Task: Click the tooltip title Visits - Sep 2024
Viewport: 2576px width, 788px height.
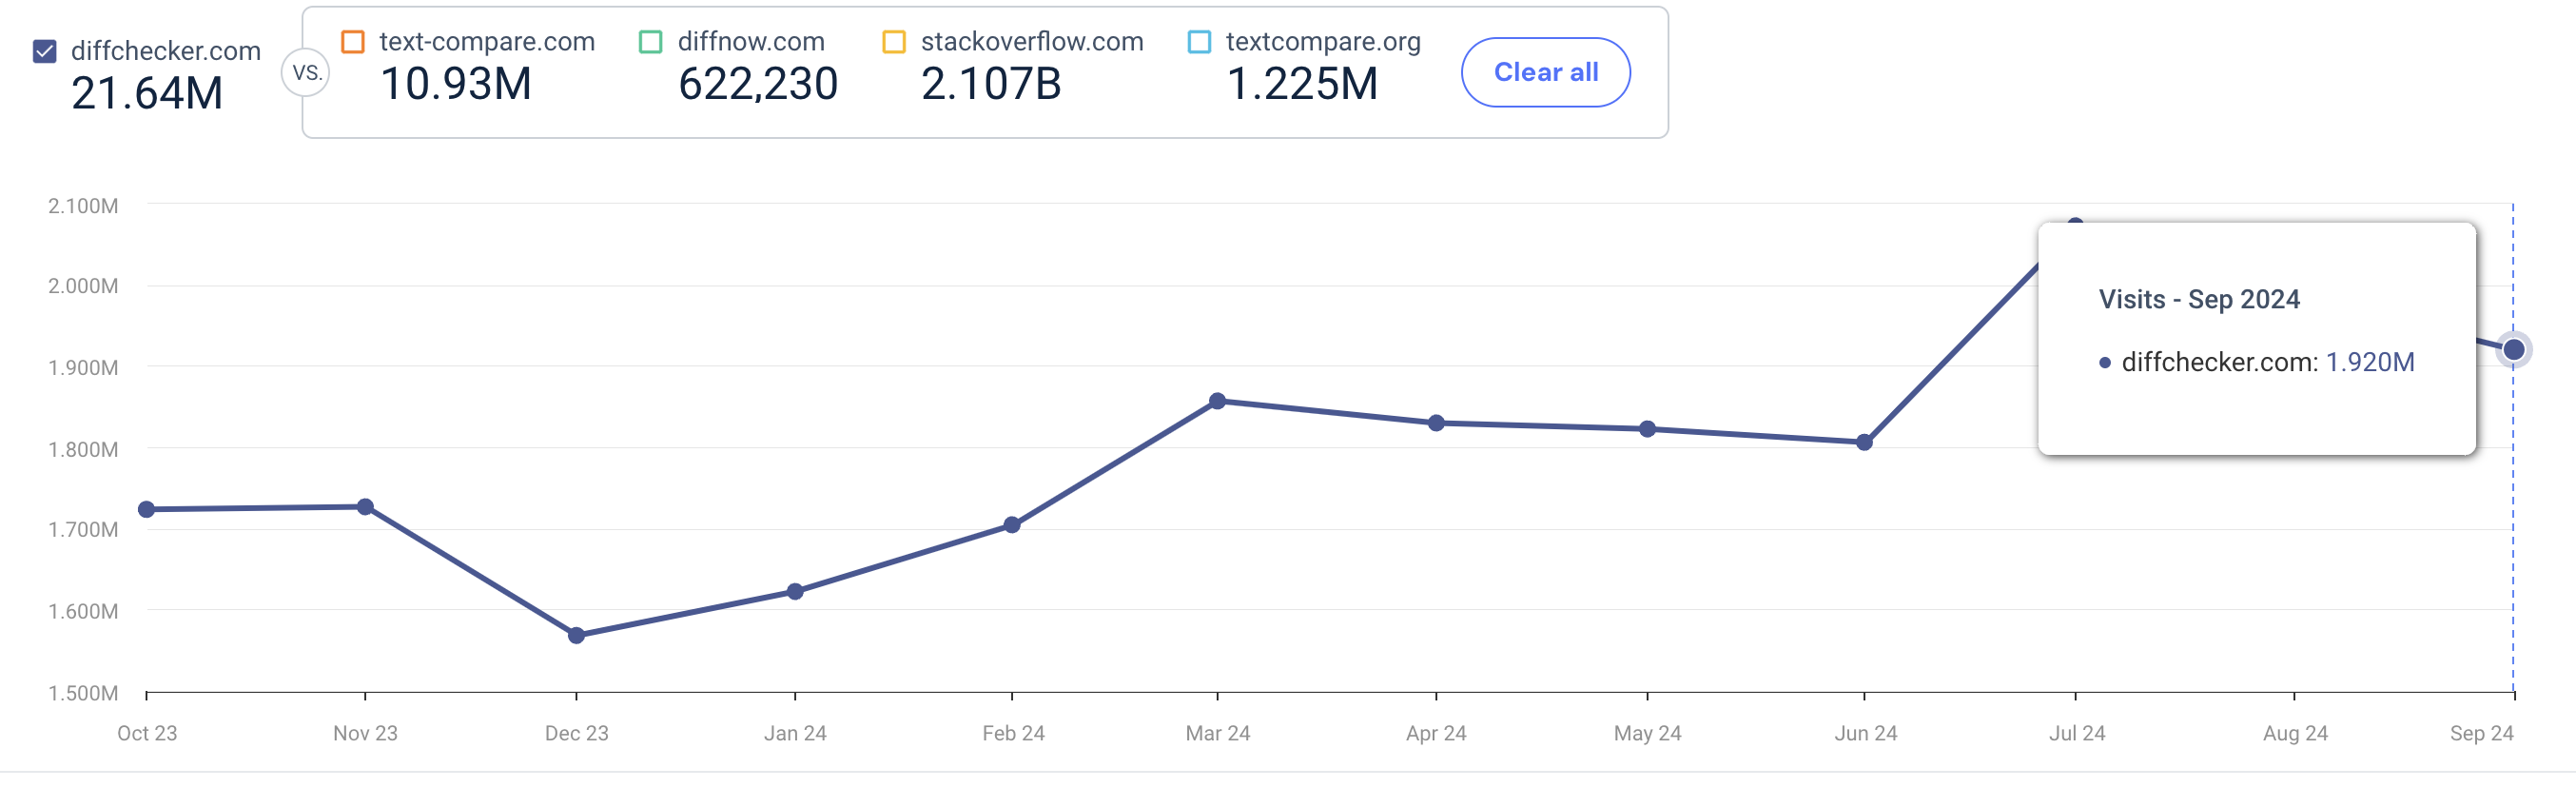Action: point(2199,299)
